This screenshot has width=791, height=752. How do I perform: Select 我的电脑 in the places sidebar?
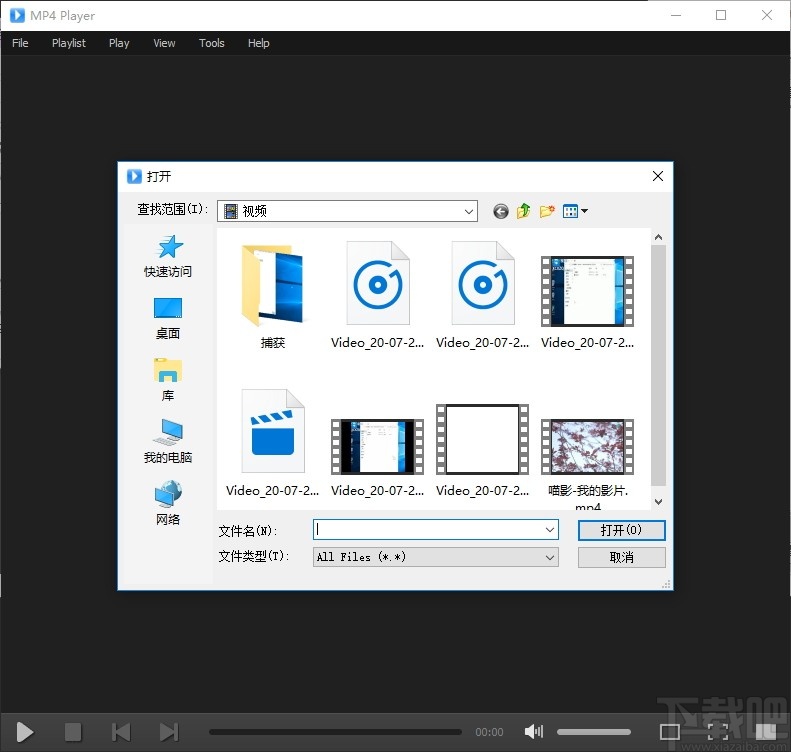(x=168, y=442)
